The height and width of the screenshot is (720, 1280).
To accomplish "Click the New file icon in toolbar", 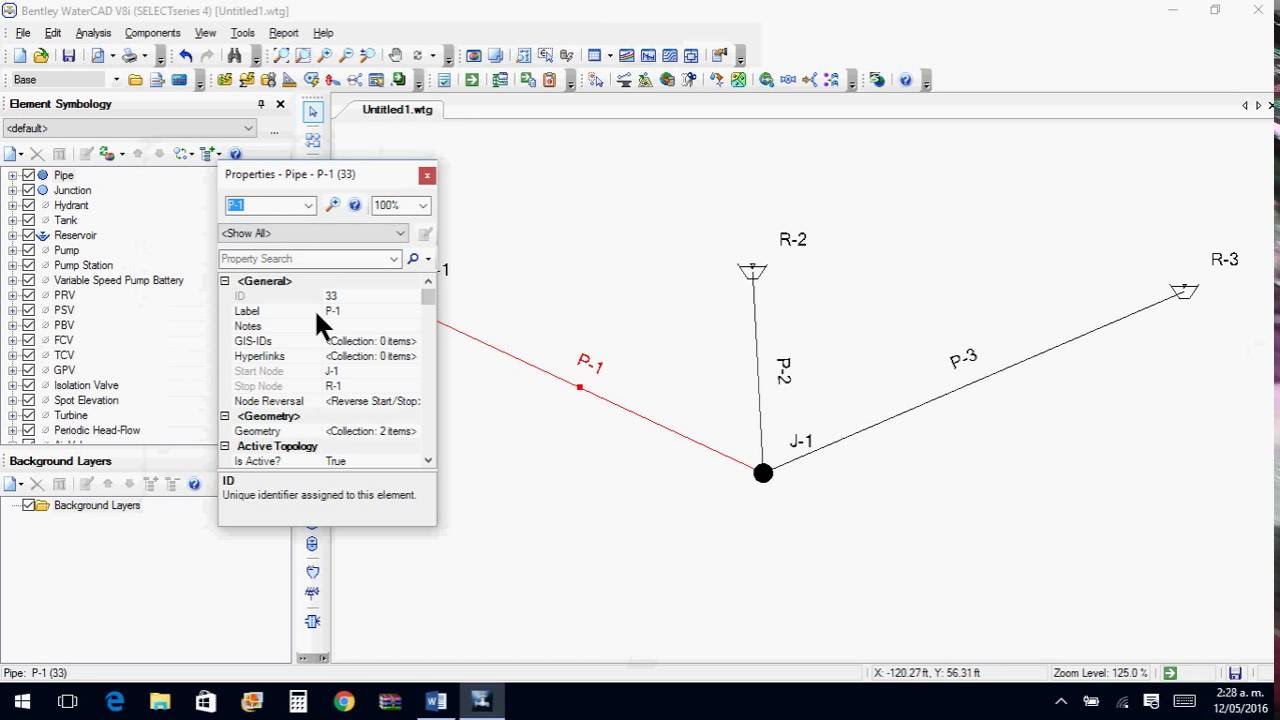I will pos(19,56).
